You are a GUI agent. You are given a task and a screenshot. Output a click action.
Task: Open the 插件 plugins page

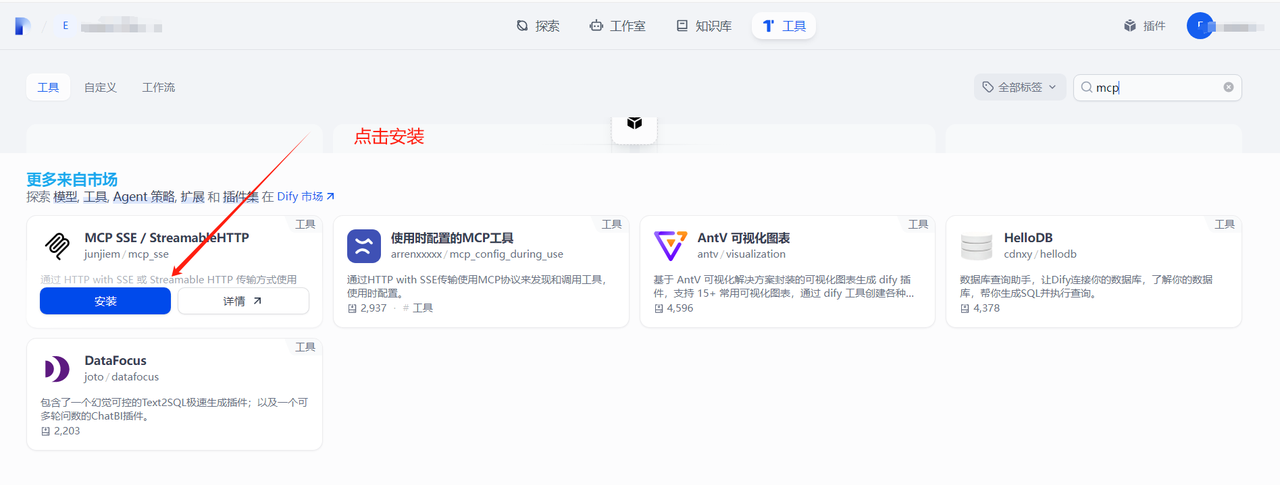click(x=1145, y=26)
